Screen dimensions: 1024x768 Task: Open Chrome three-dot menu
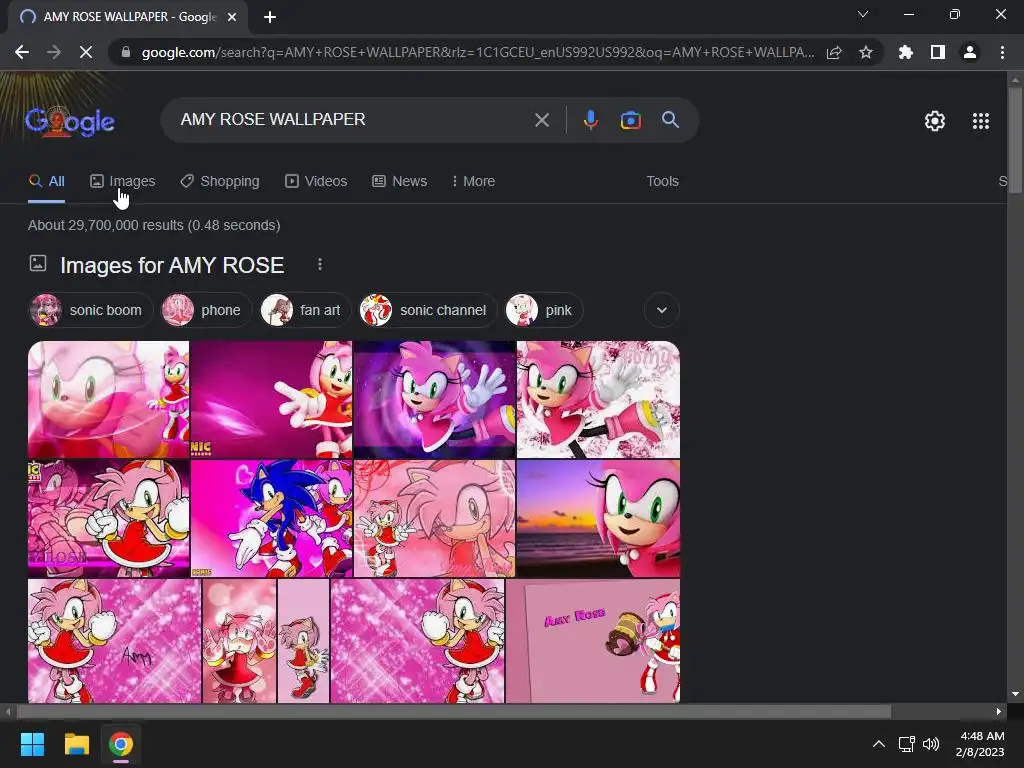click(1002, 52)
